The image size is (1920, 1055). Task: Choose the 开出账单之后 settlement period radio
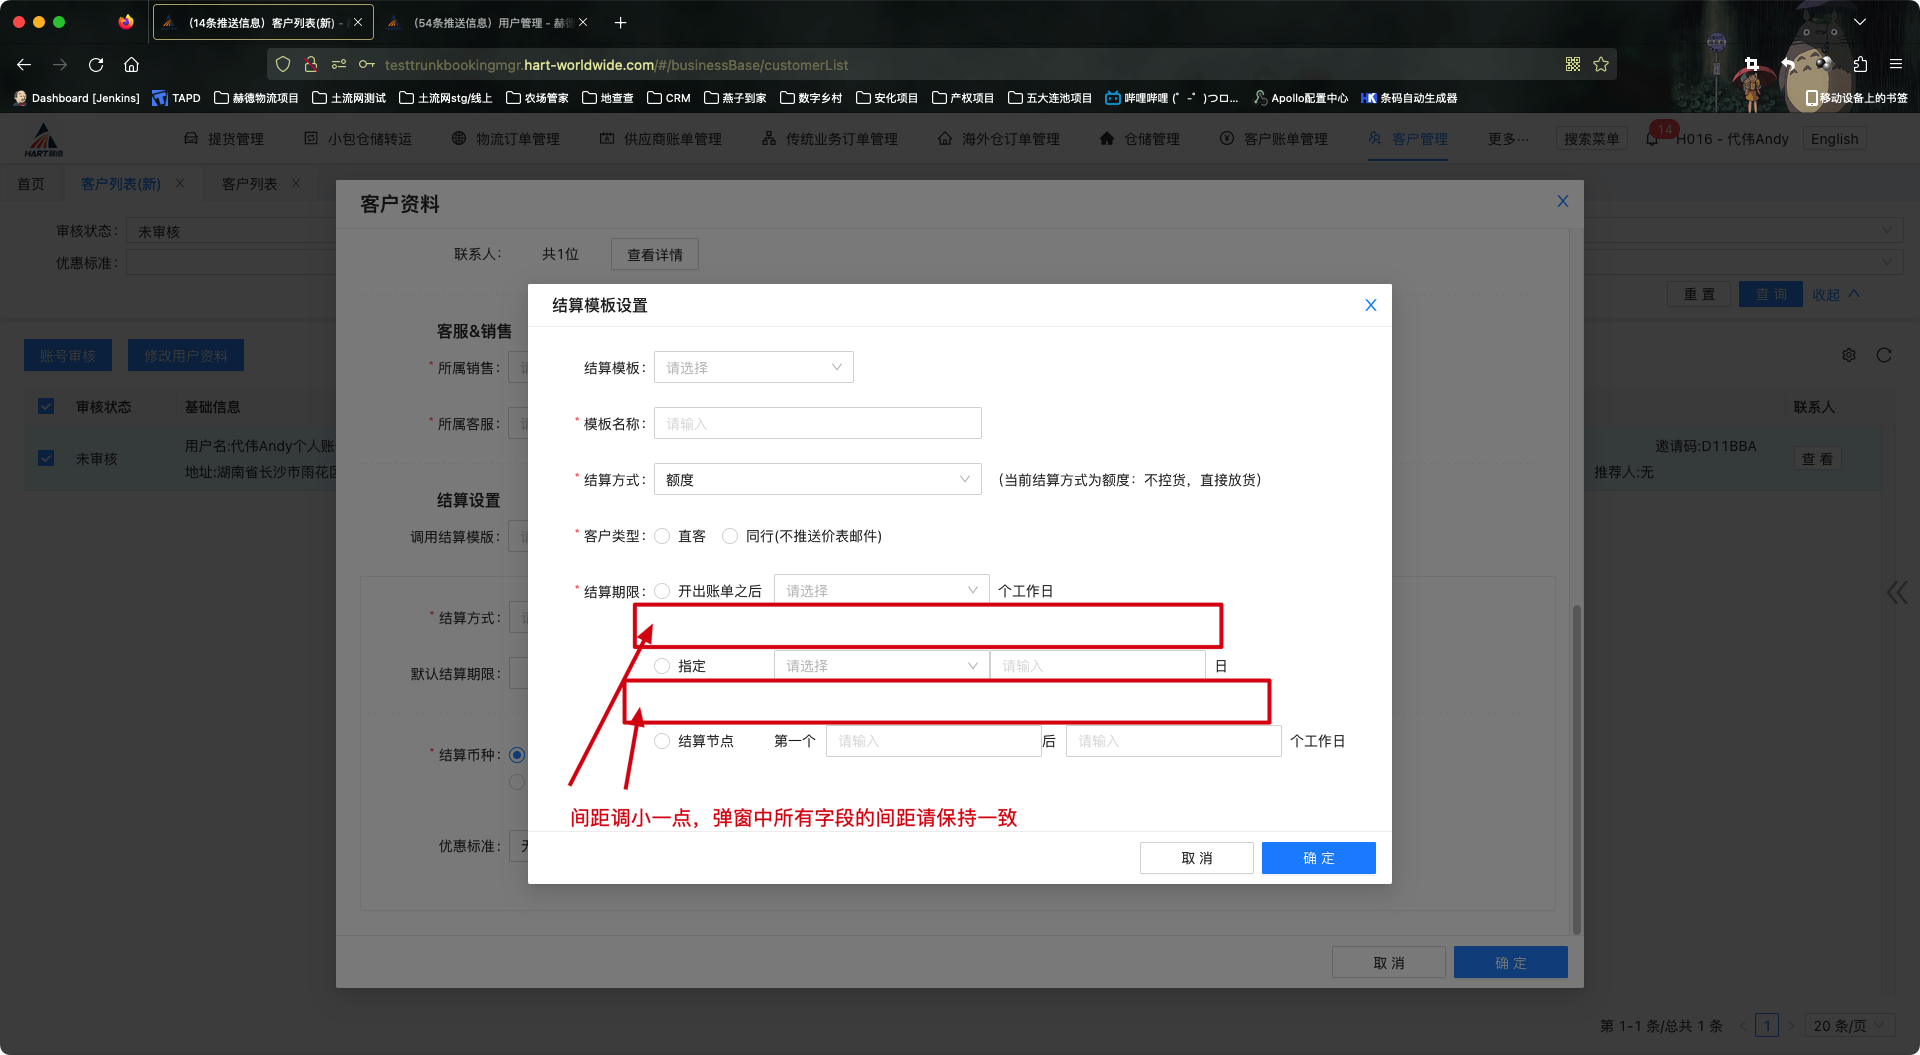[x=662, y=592]
